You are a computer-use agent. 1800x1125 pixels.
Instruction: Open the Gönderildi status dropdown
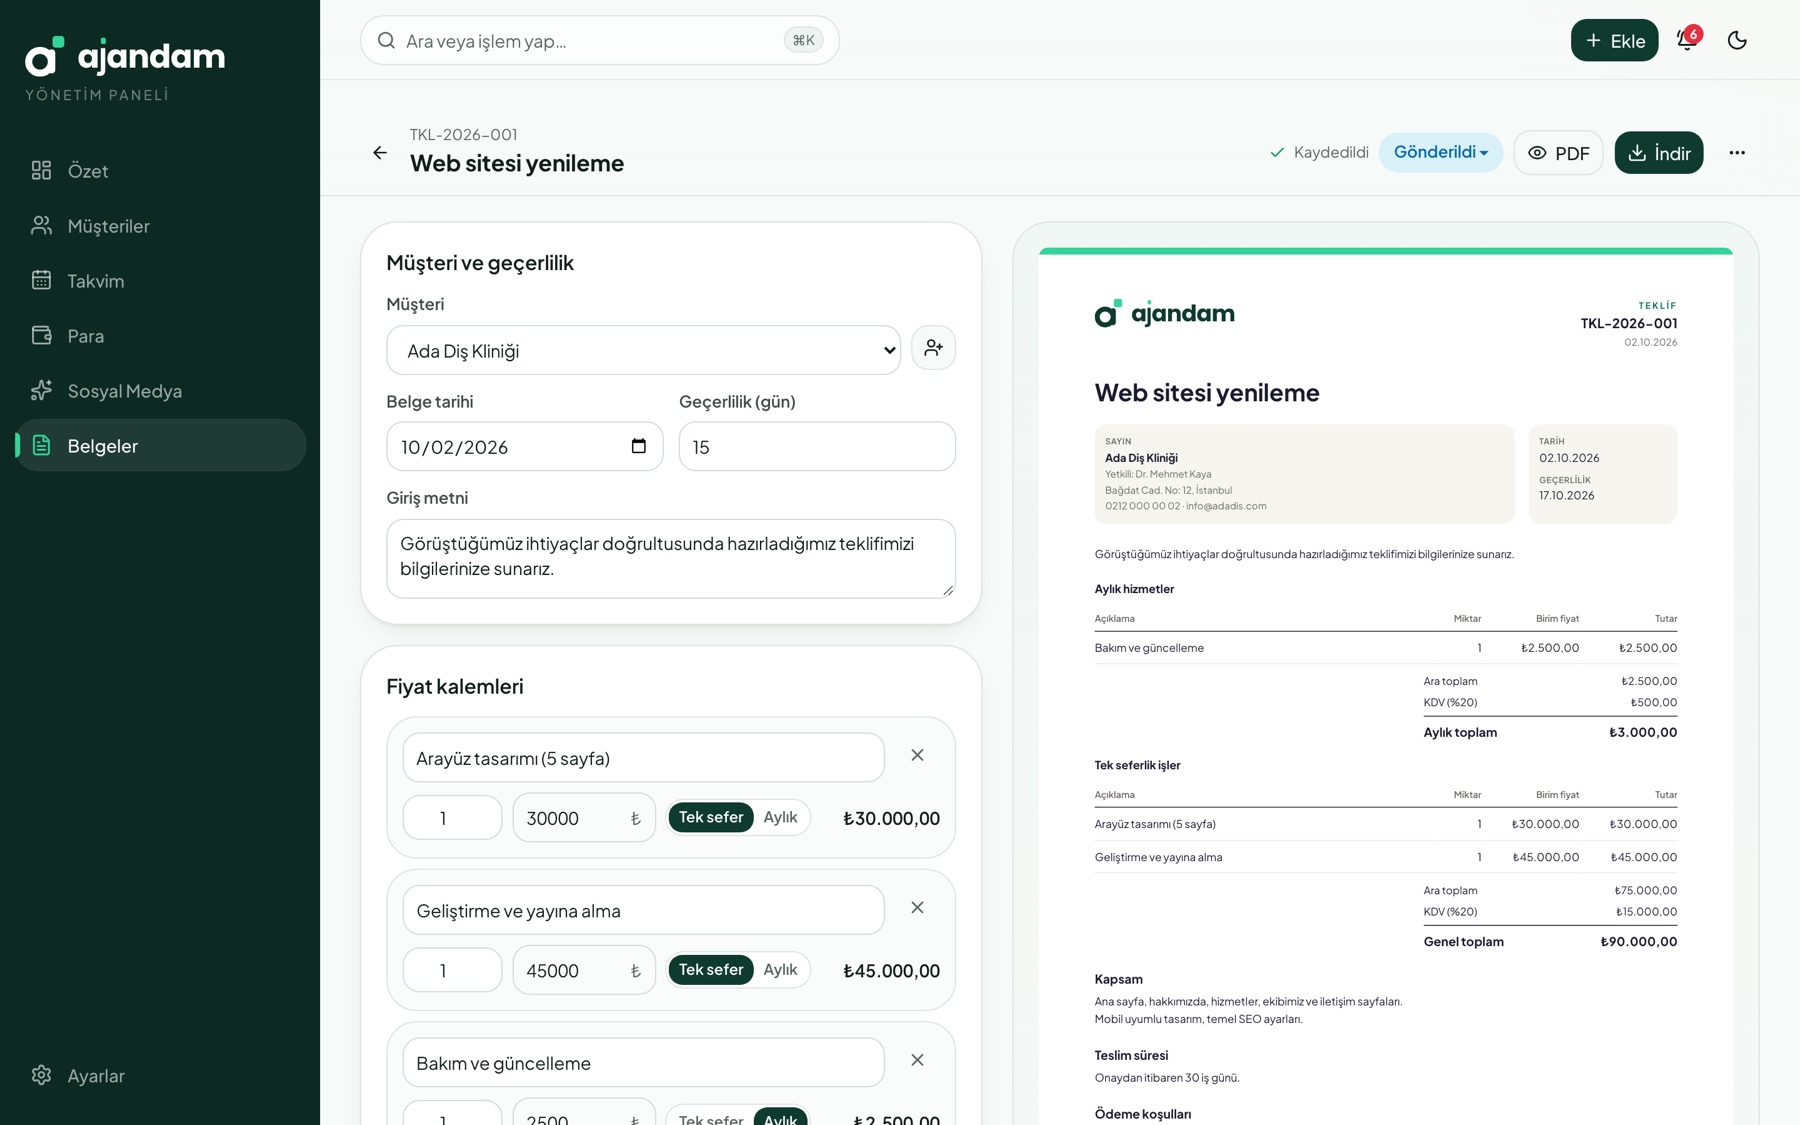tap(1440, 152)
